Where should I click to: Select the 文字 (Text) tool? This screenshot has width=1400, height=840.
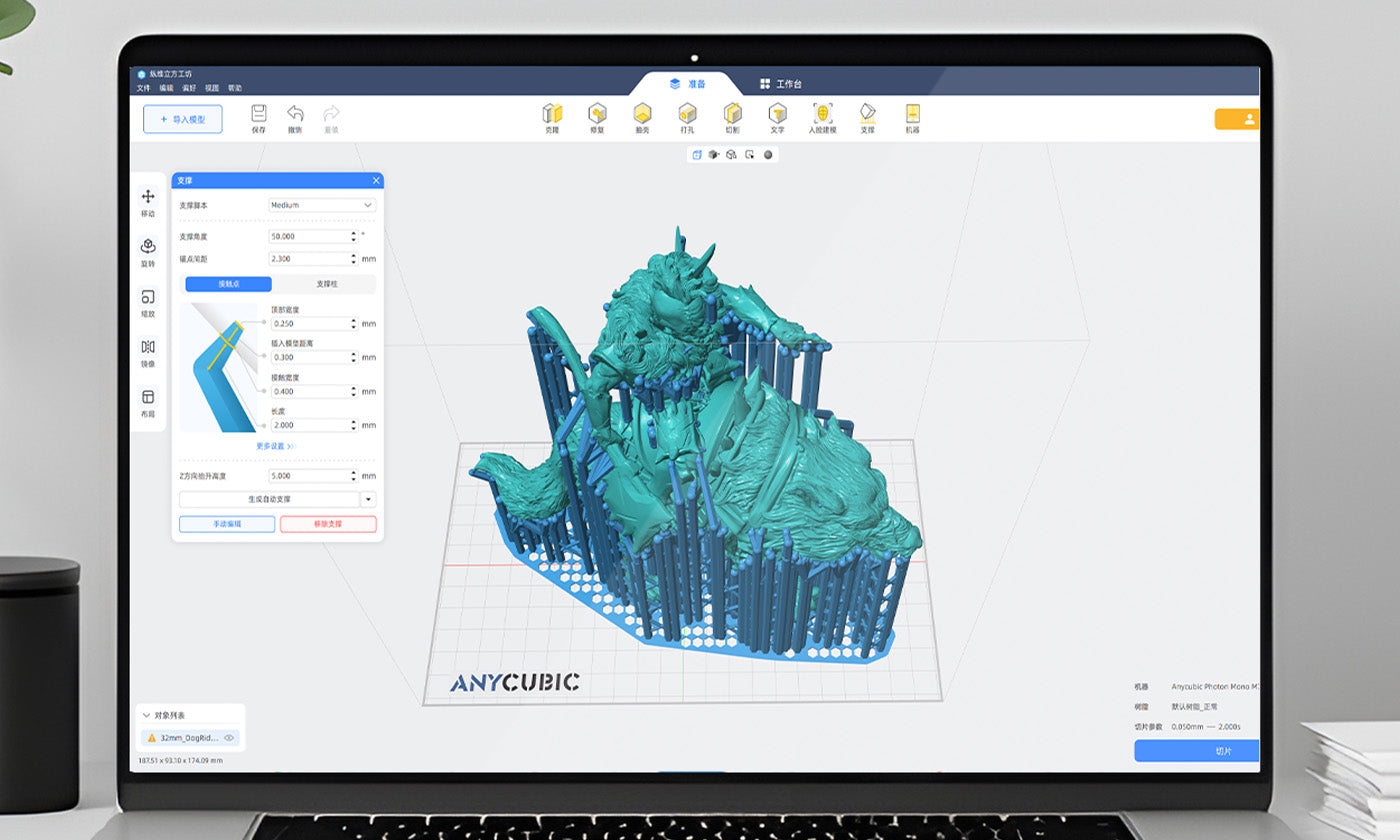[778, 115]
